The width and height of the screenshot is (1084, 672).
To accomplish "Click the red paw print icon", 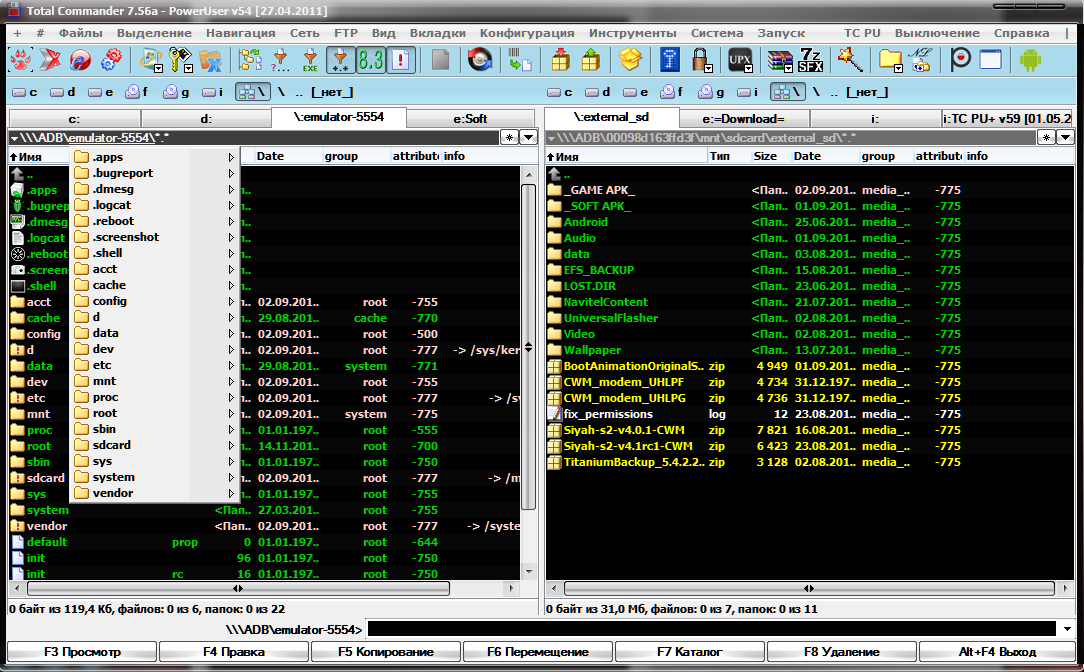I will click(21, 60).
